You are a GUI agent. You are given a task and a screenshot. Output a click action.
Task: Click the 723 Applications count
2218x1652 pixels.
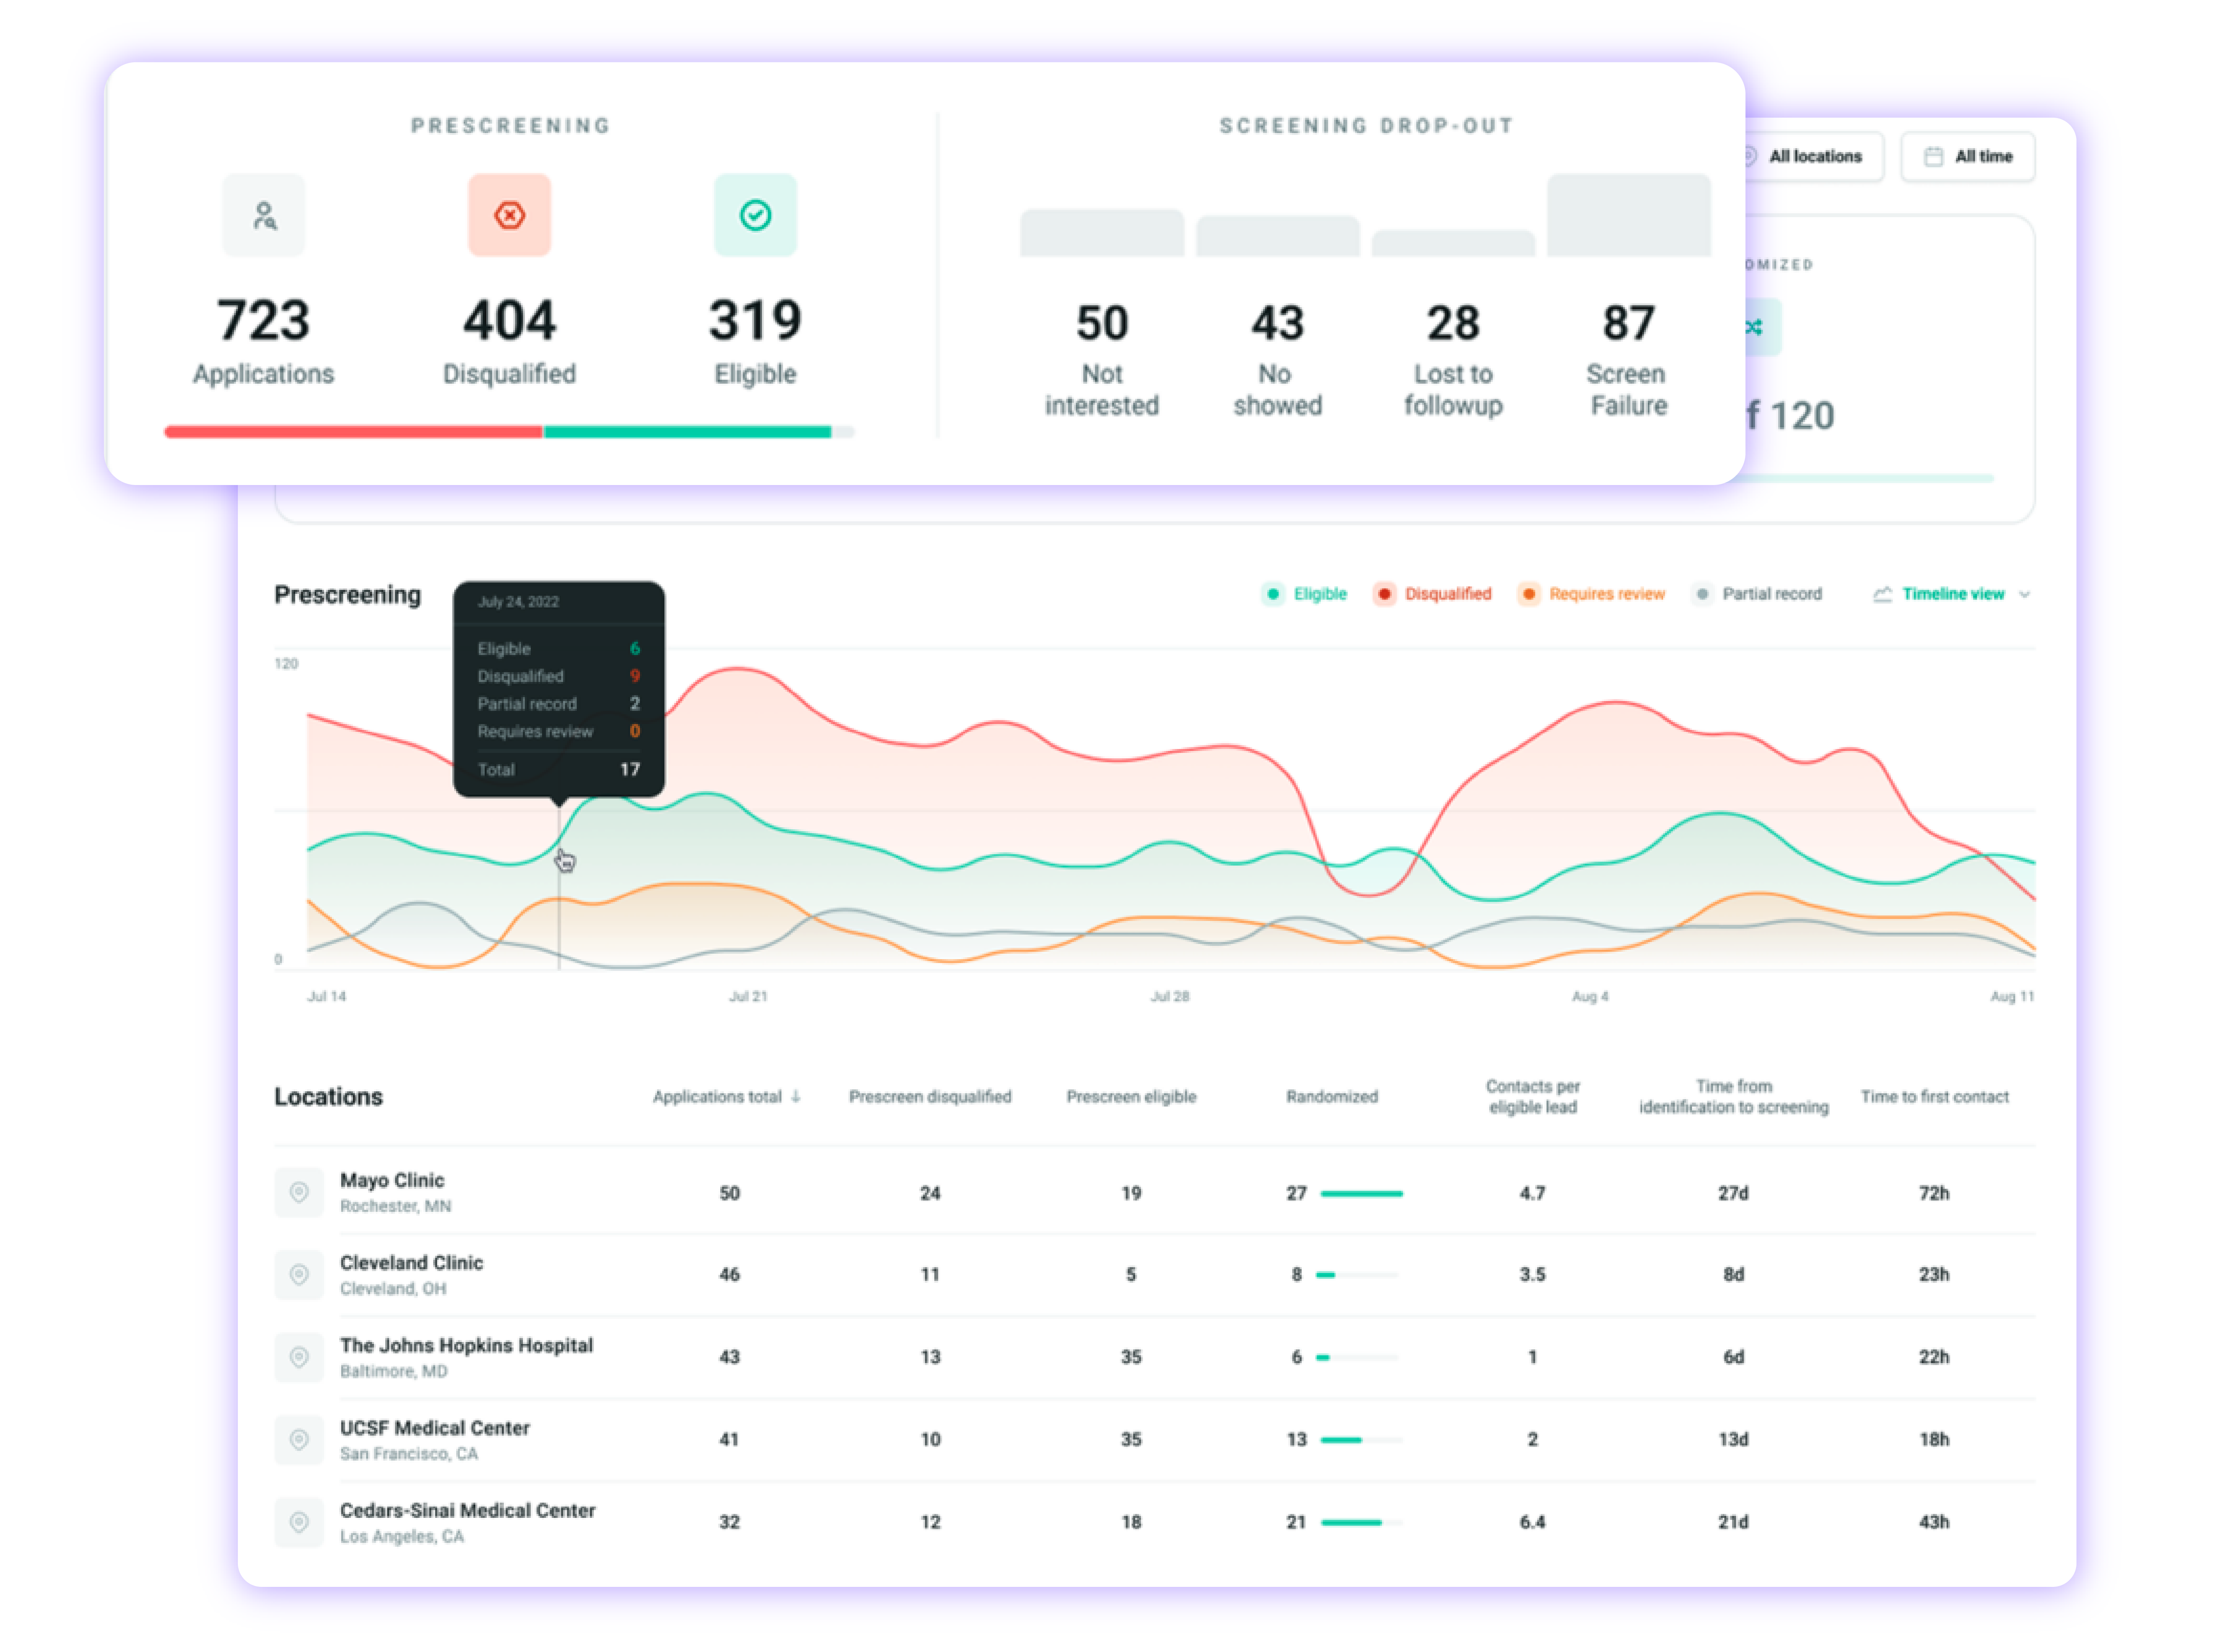click(x=264, y=321)
